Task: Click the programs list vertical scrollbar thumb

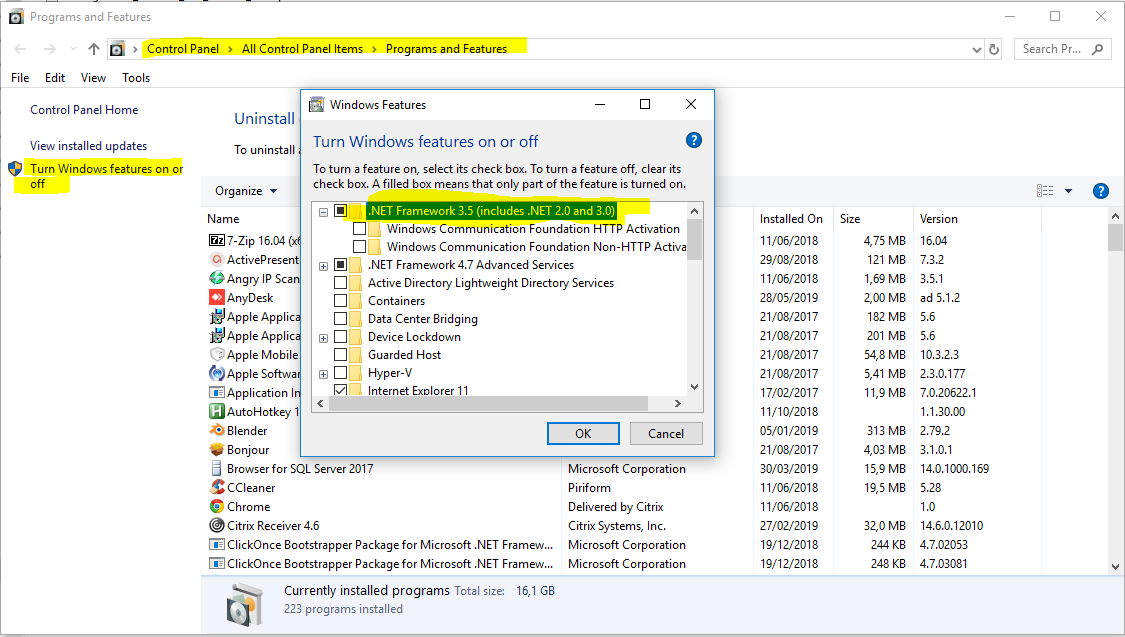Action: point(1115,237)
